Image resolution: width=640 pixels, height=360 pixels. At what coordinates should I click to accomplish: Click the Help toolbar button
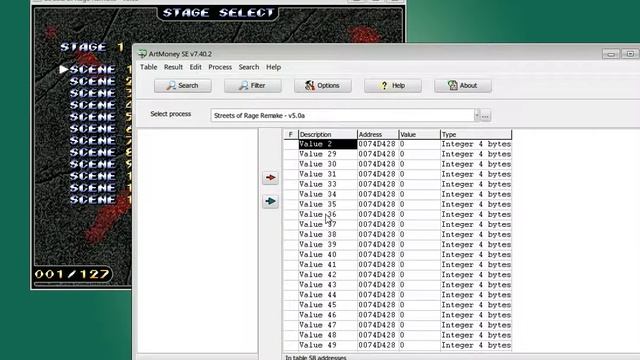tap(393, 86)
